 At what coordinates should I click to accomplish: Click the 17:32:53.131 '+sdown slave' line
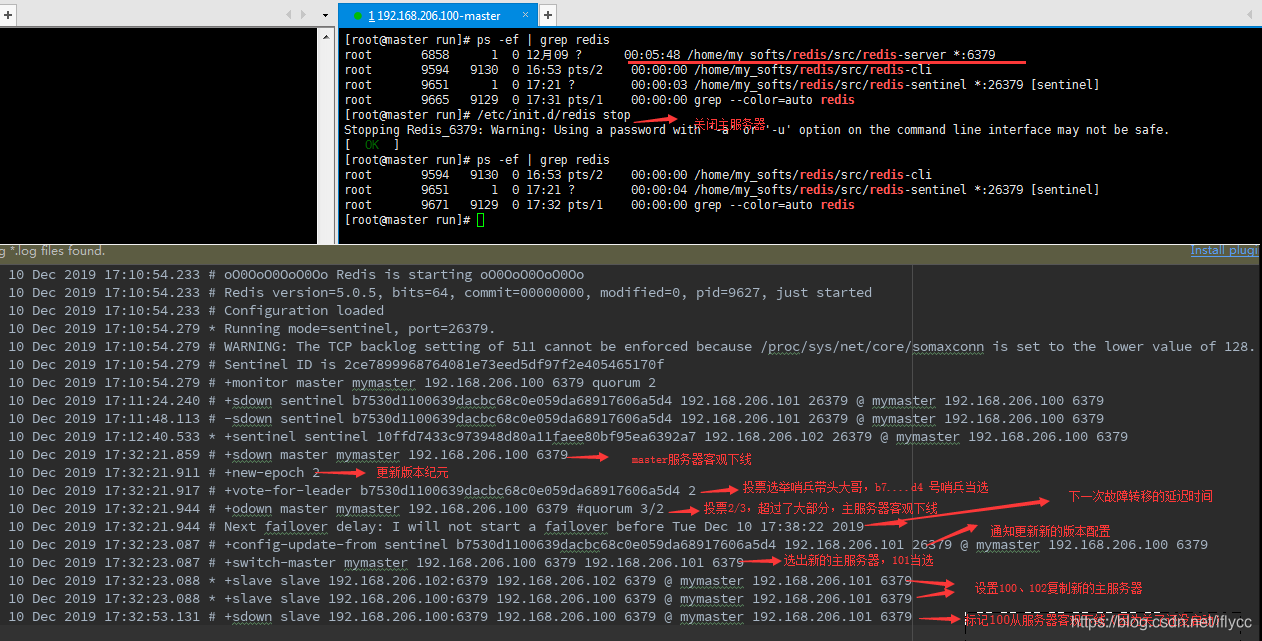point(460,616)
